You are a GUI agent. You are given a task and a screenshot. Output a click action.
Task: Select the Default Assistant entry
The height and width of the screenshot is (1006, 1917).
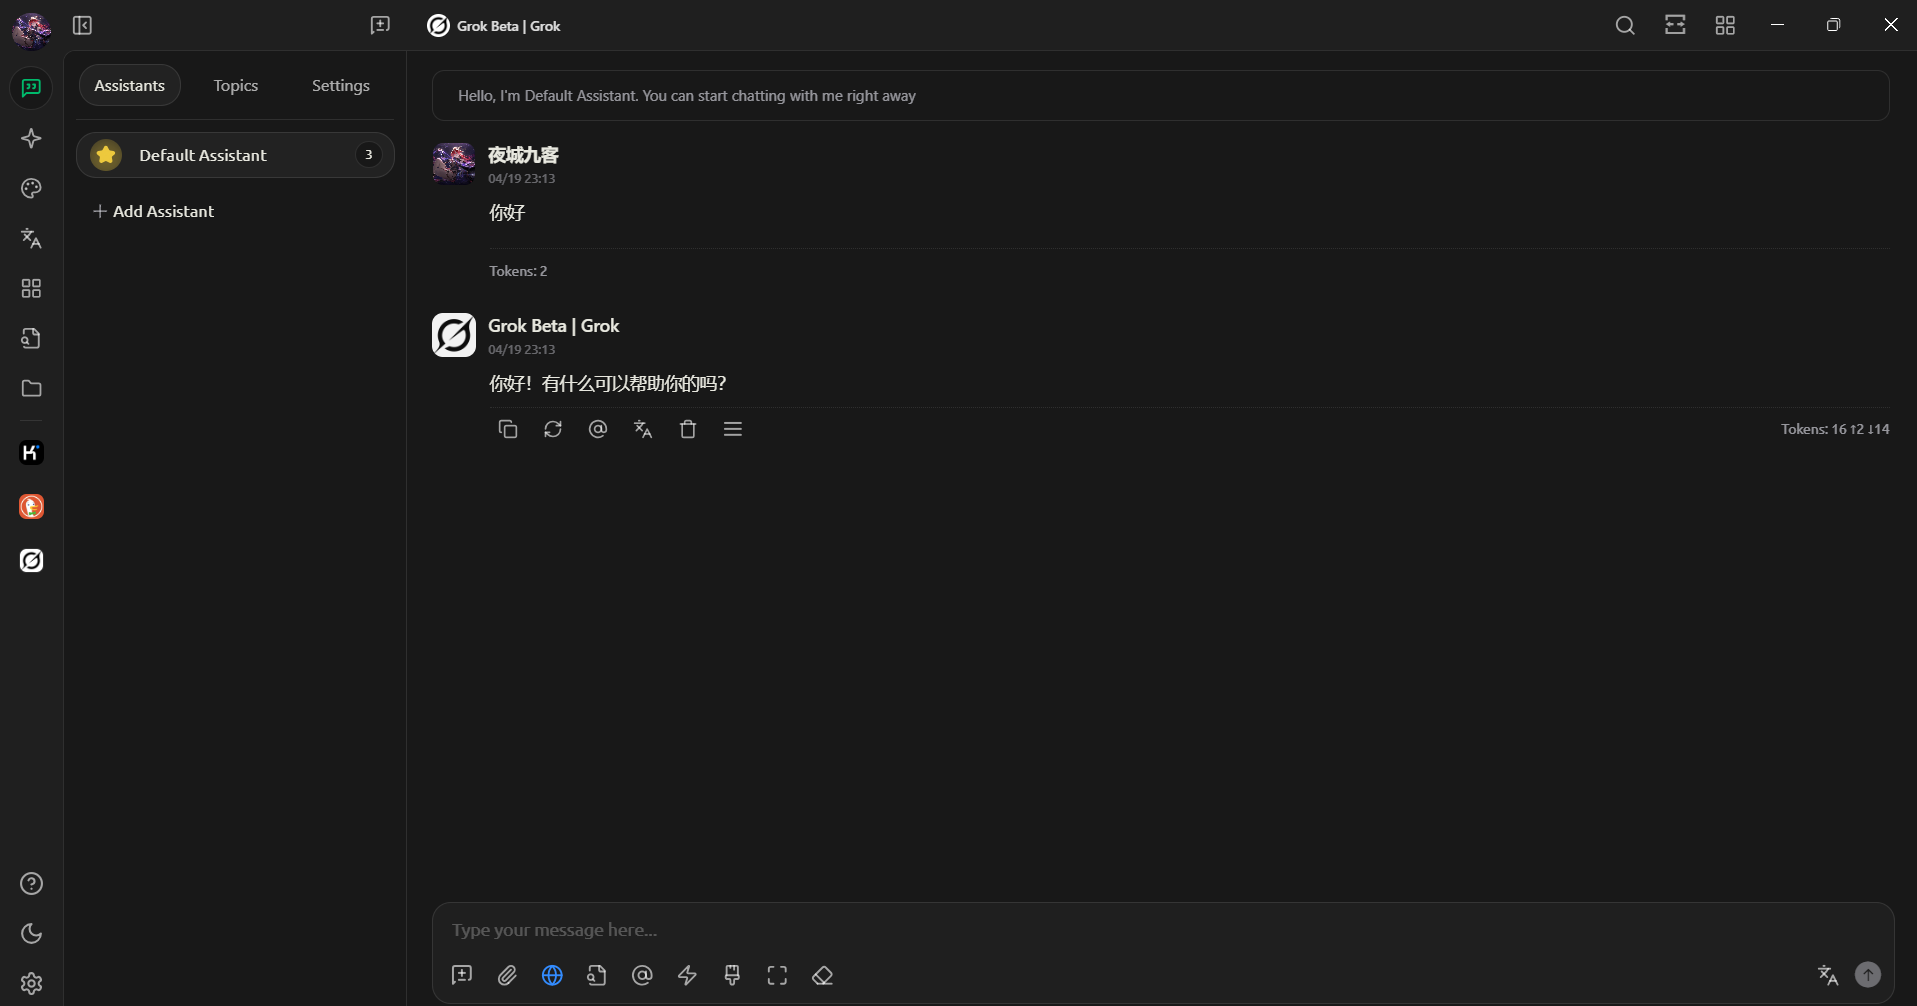tap(235, 155)
